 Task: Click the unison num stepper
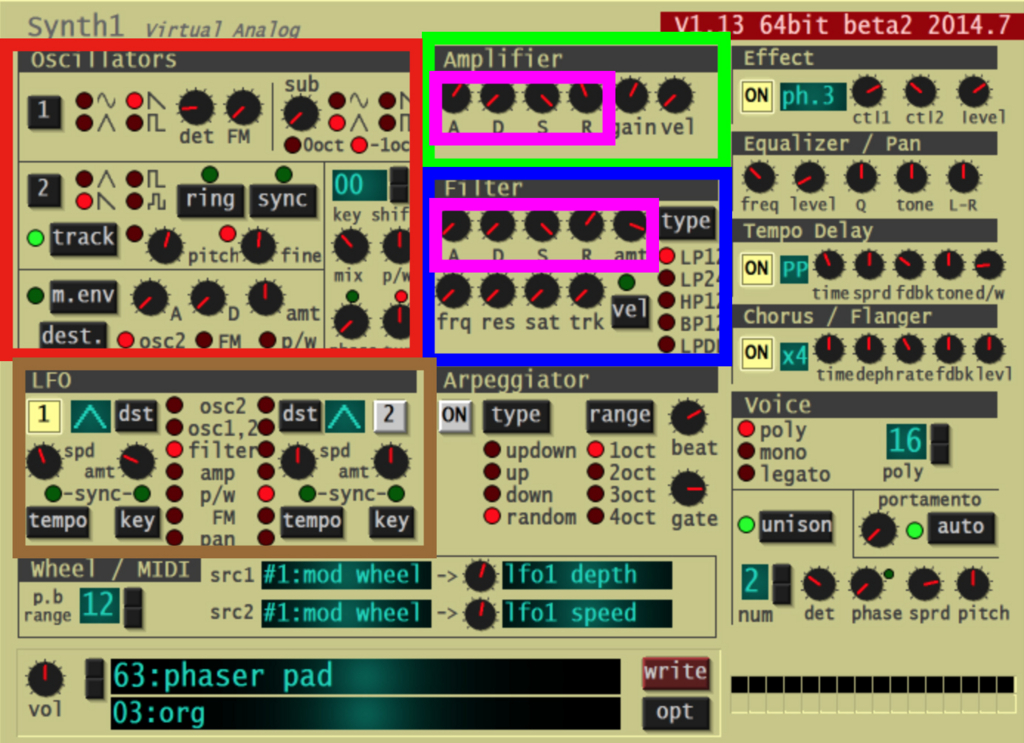pyautogui.click(x=782, y=584)
